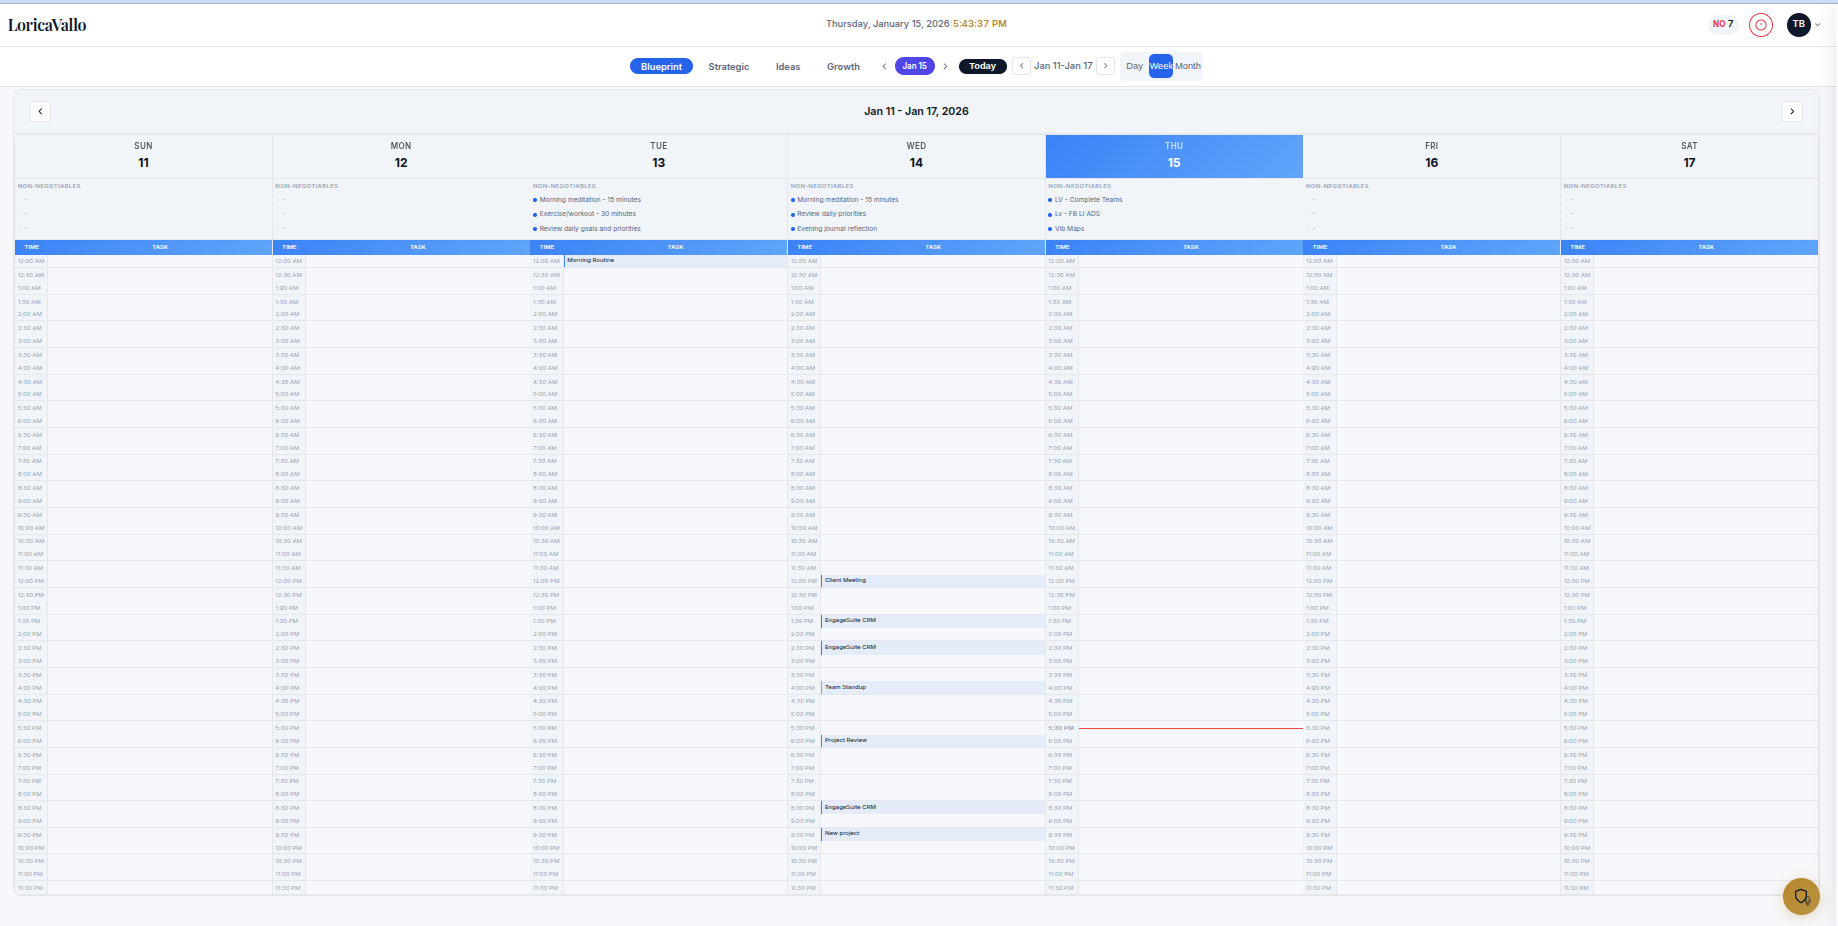Screen dimensions: 1838x926
Task: Click previous day arrow beside Jan 15
Action: (884, 66)
